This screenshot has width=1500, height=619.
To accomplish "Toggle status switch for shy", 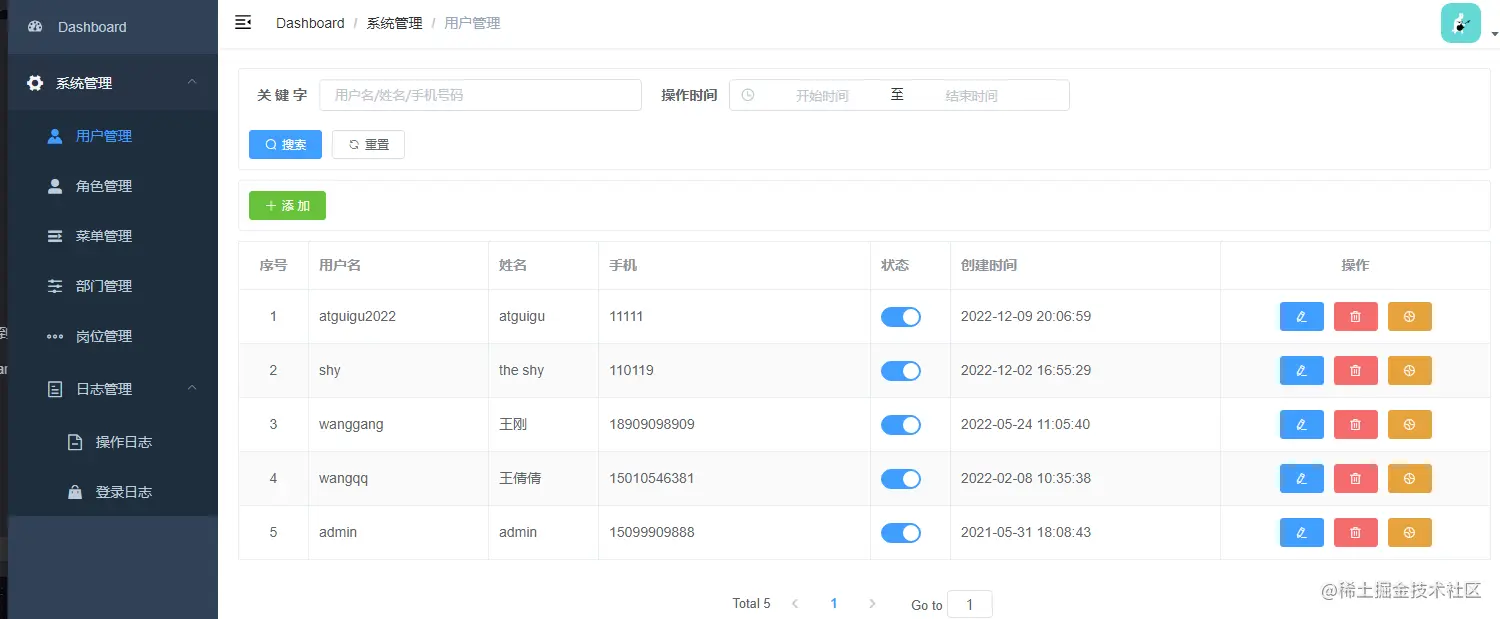I will [901, 370].
